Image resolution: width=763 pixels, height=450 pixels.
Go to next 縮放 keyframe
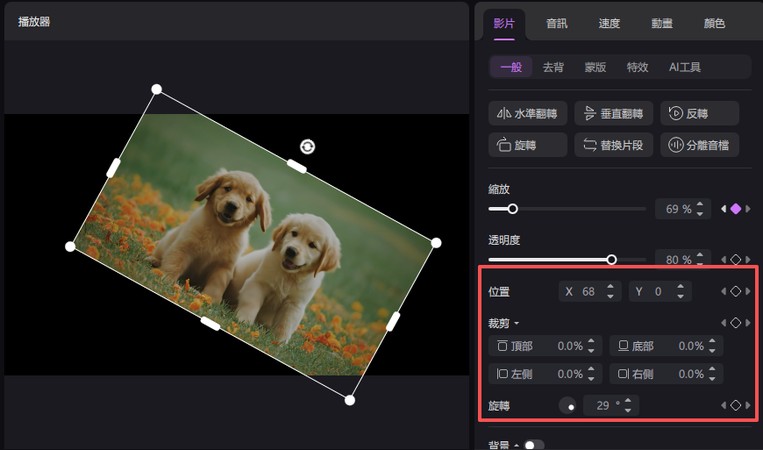coord(748,209)
